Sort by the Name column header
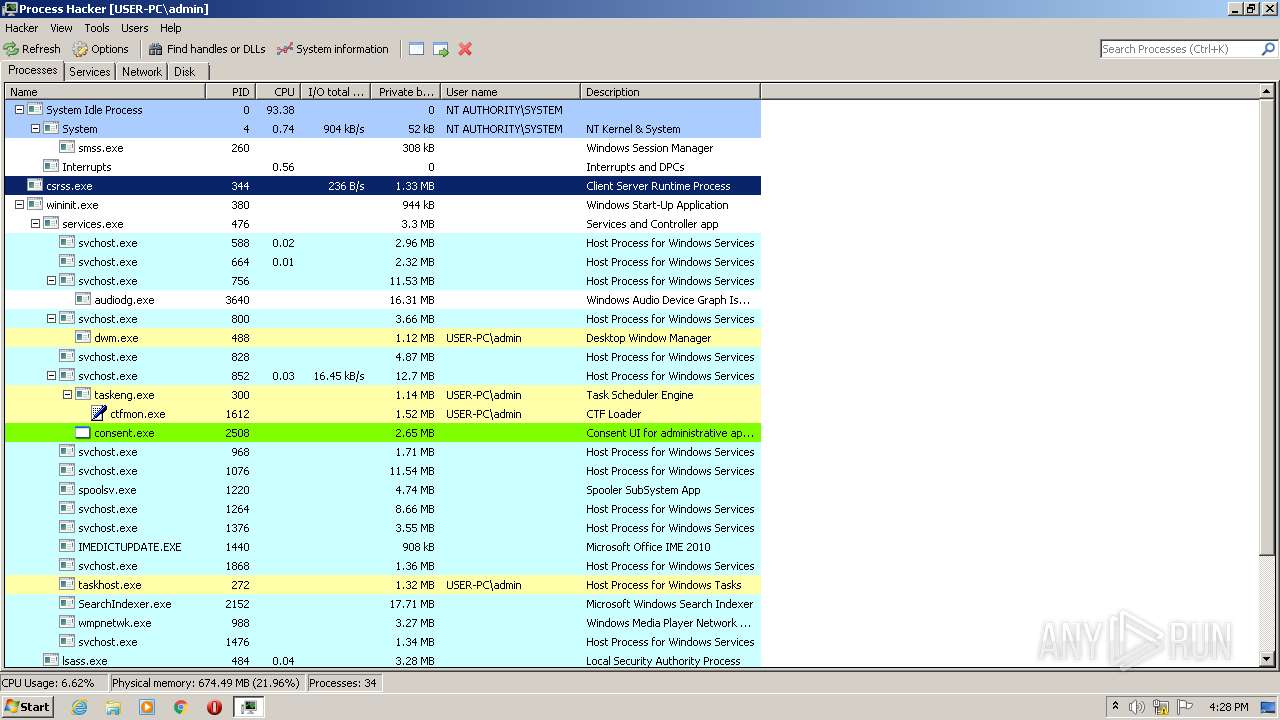Viewport: 1280px width, 720px height. (105, 92)
